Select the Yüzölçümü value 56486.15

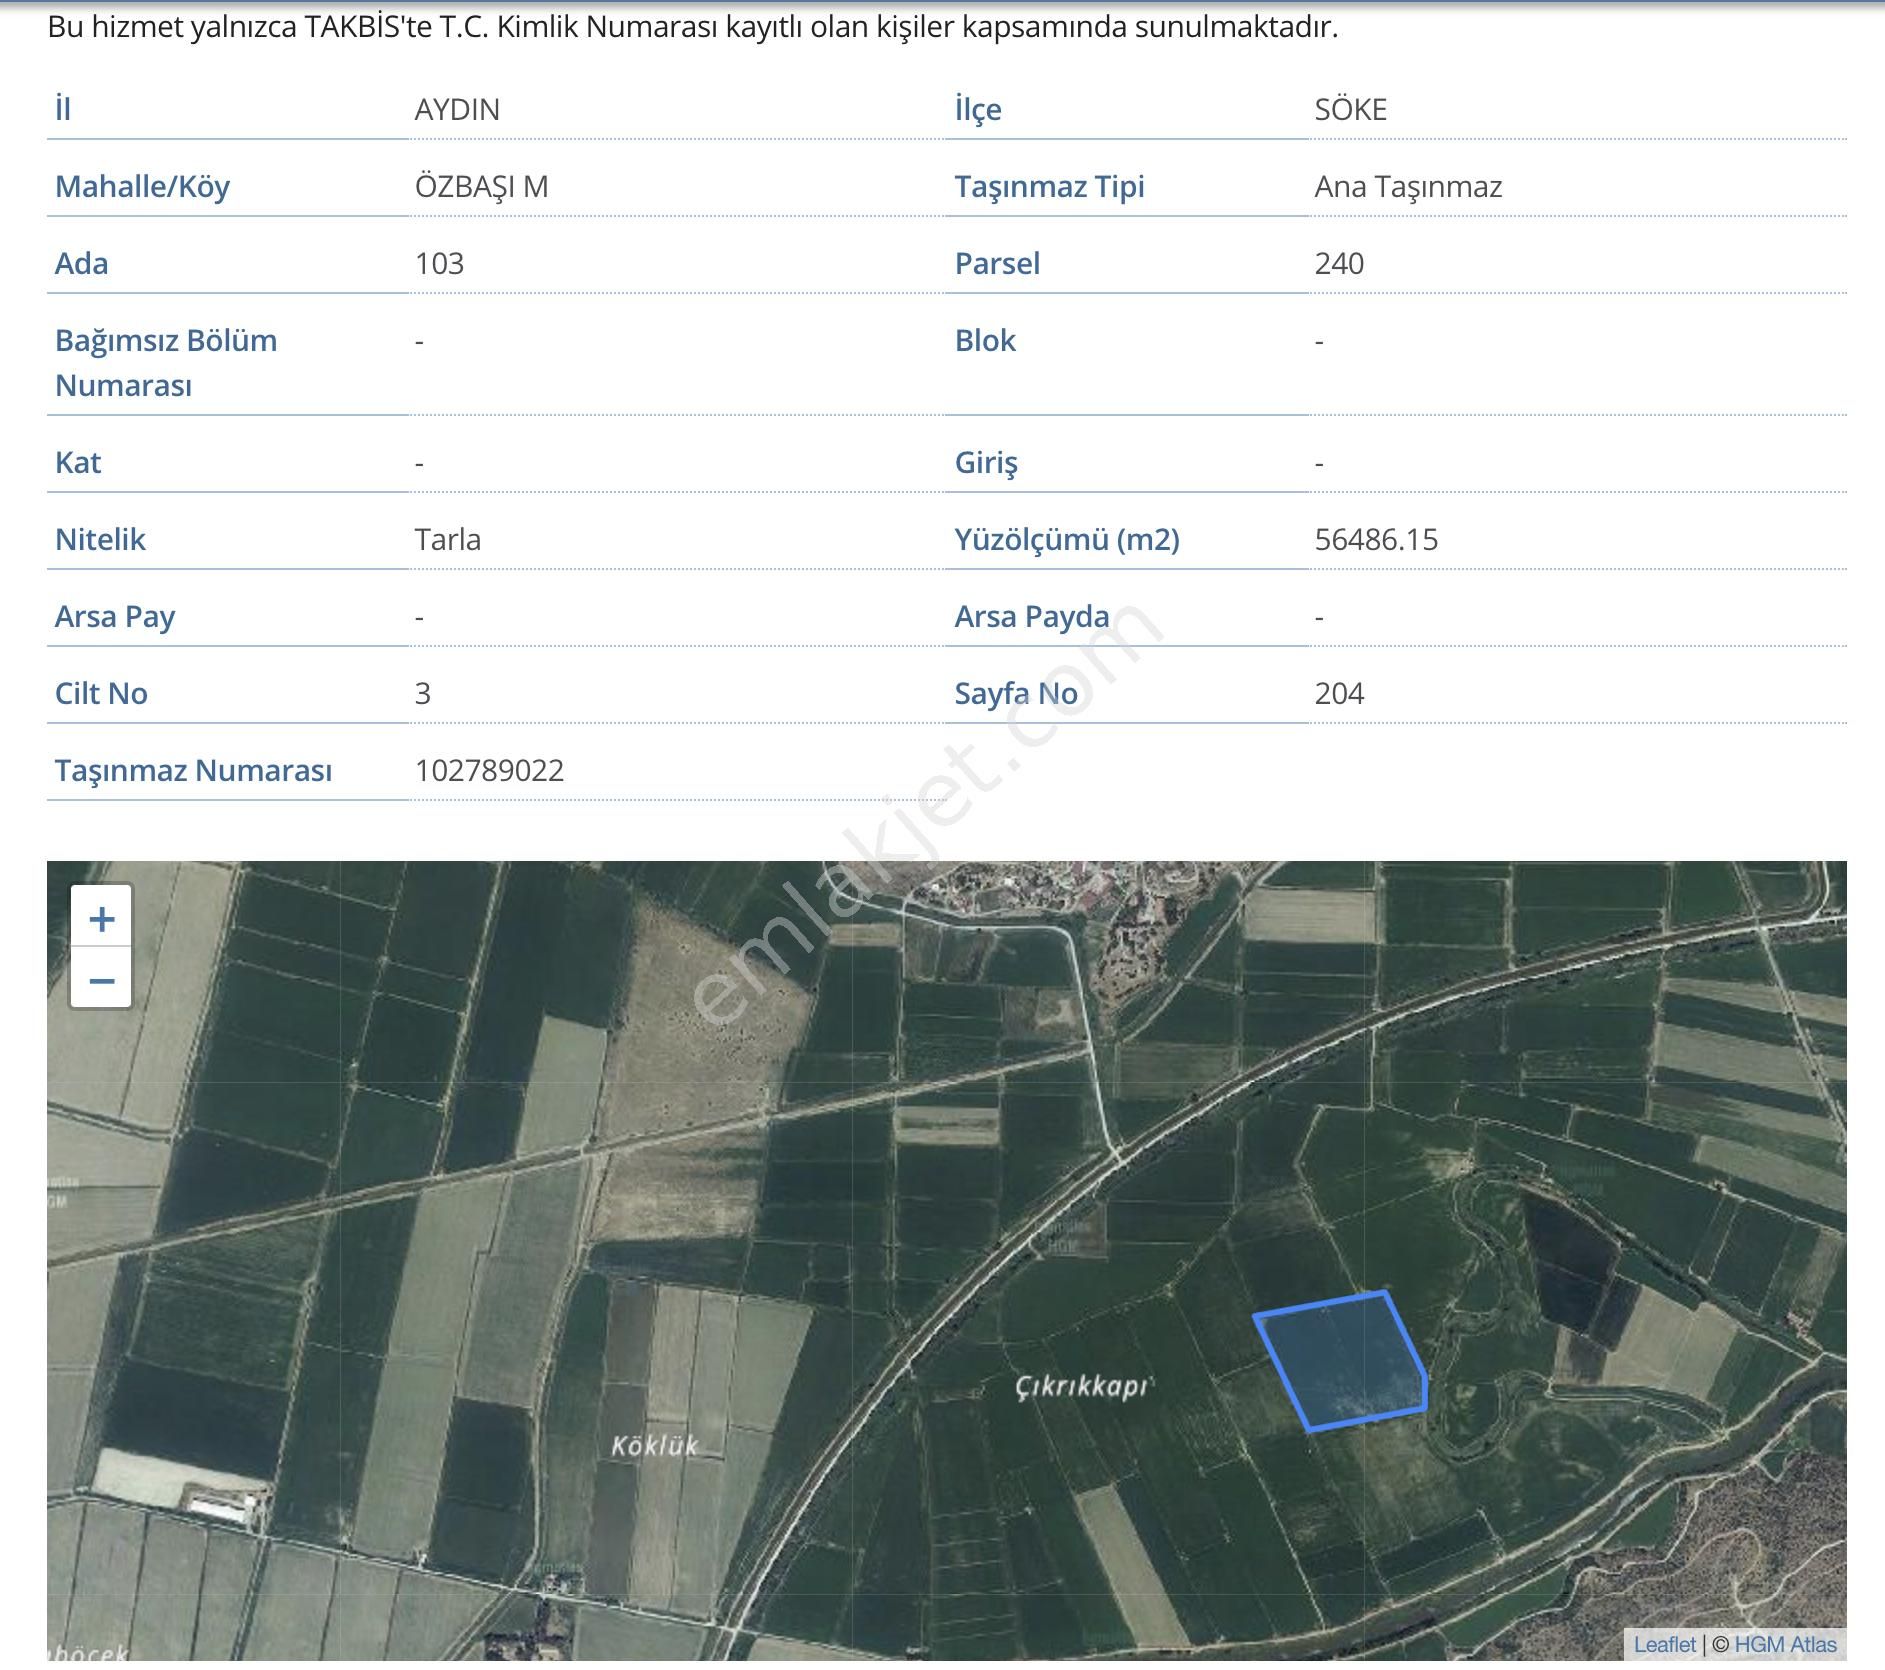pos(1376,539)
